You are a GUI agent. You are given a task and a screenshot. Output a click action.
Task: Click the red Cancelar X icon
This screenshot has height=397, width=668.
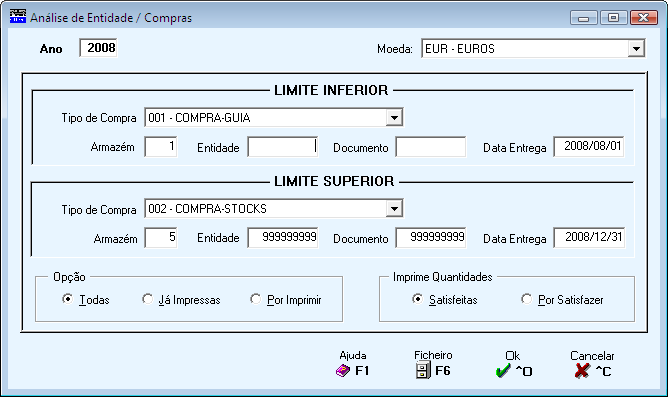(582, 371)
